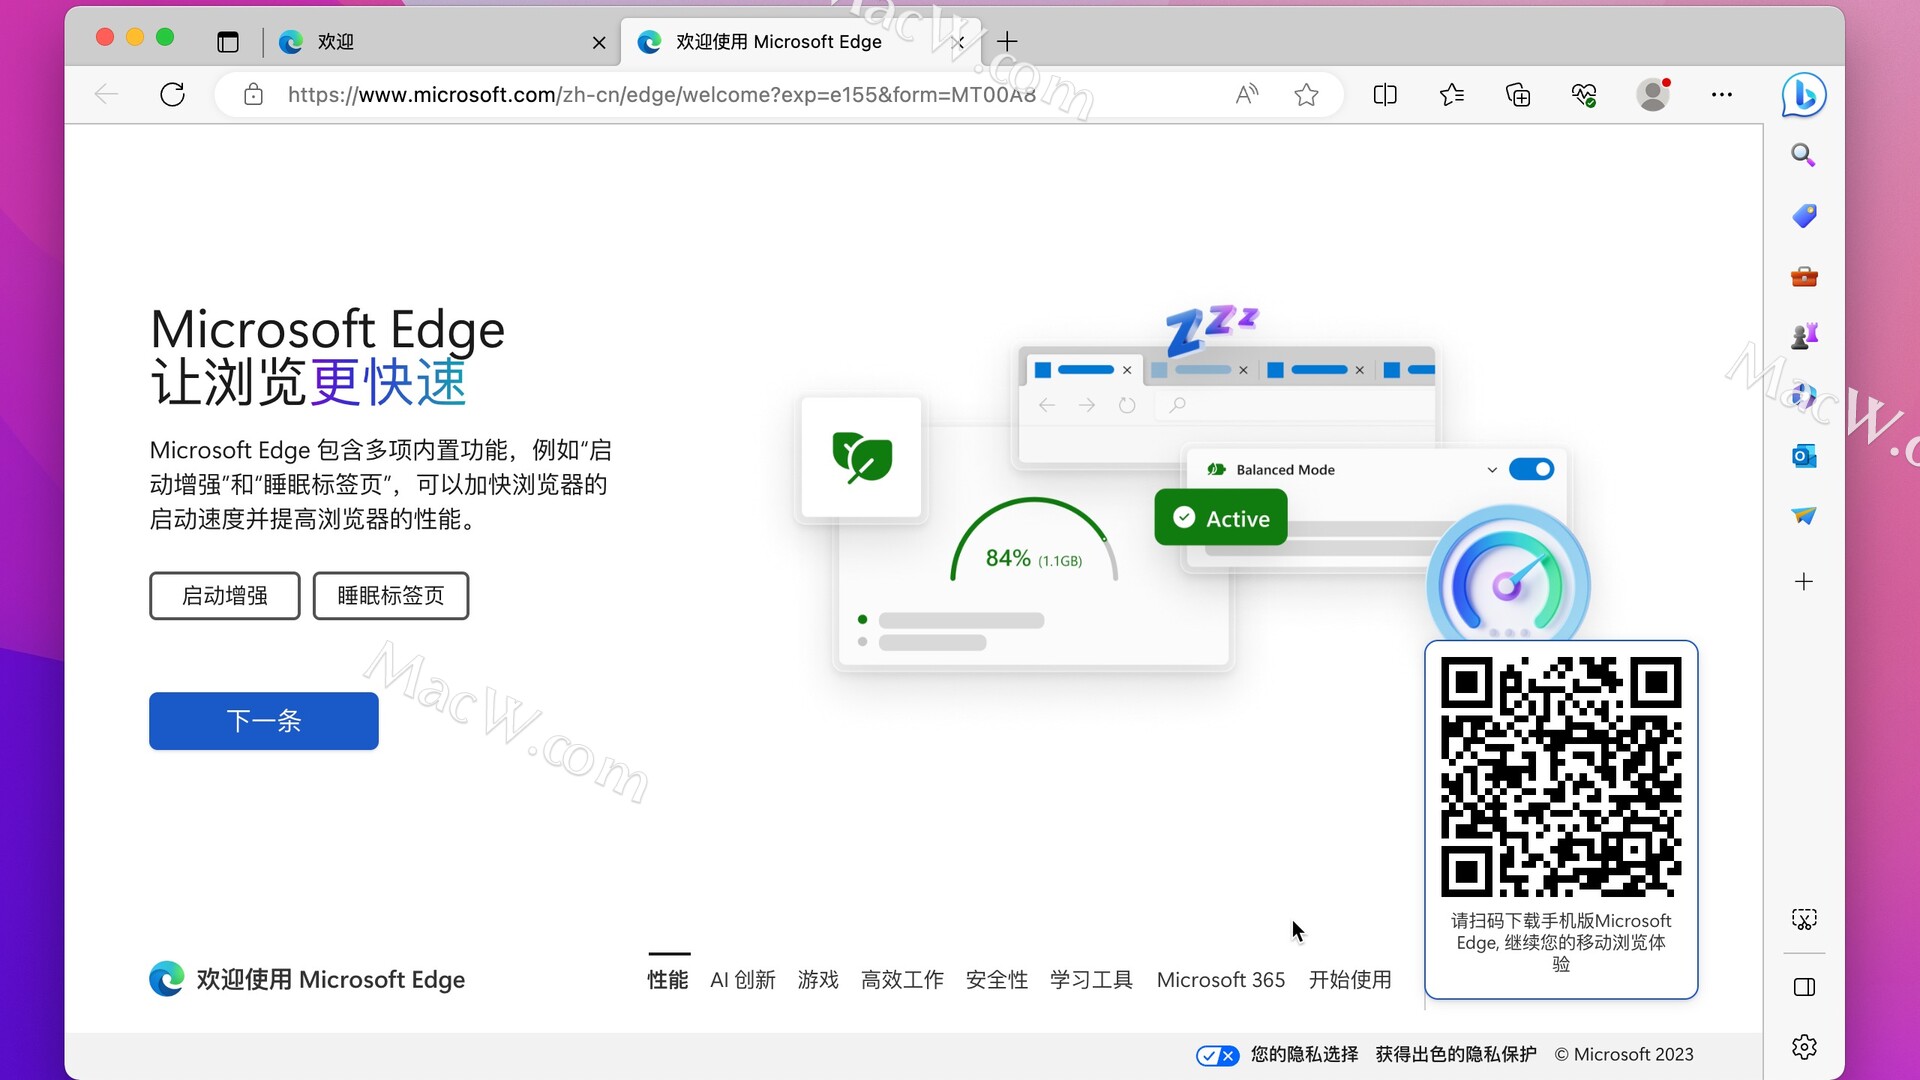Click the 睡眠标签页 button
The image size is (1920, 1080).
point(391,596)
